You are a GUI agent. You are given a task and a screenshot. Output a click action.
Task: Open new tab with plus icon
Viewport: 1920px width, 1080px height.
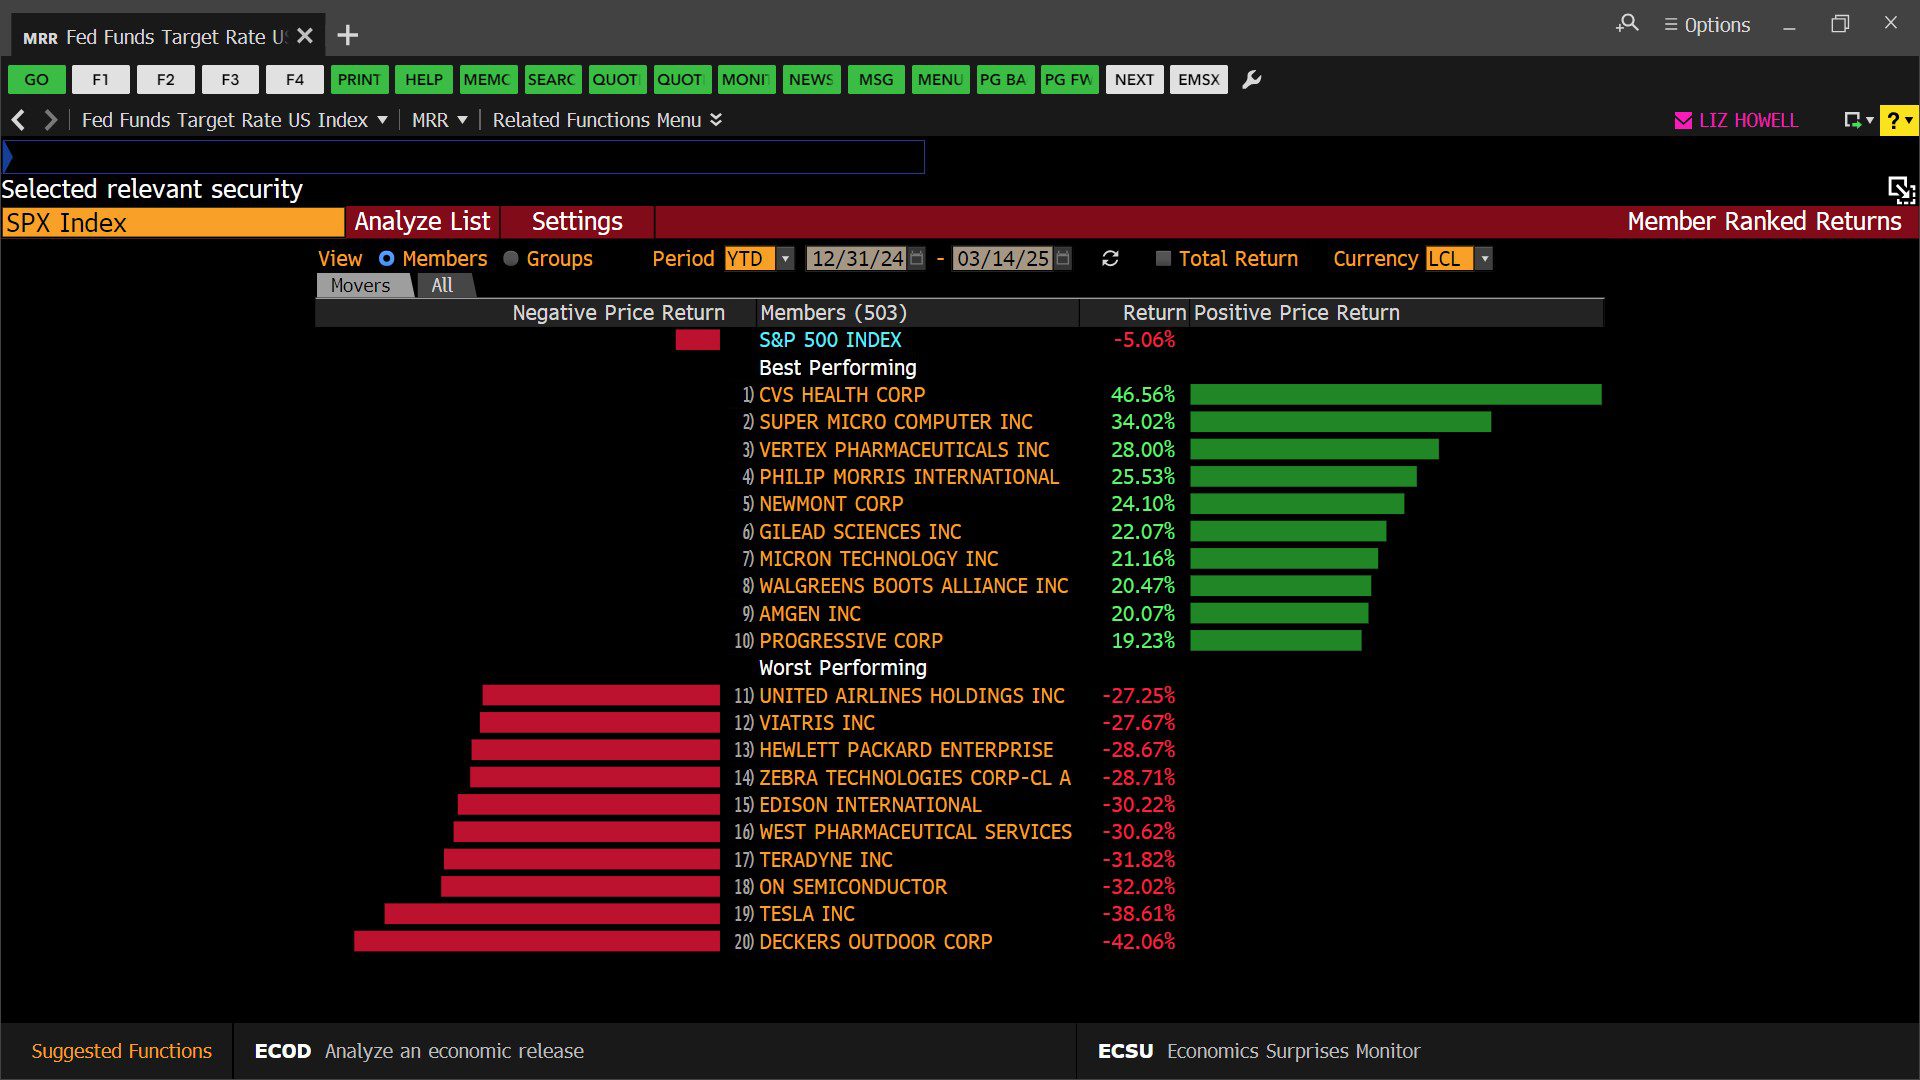[x=347, y=36]
